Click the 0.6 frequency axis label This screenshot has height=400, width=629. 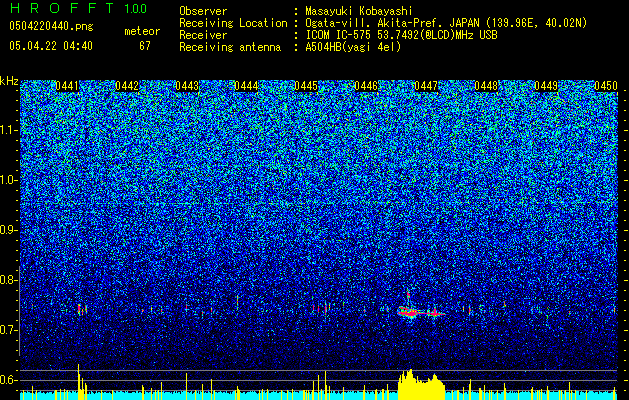click(8, 380)
